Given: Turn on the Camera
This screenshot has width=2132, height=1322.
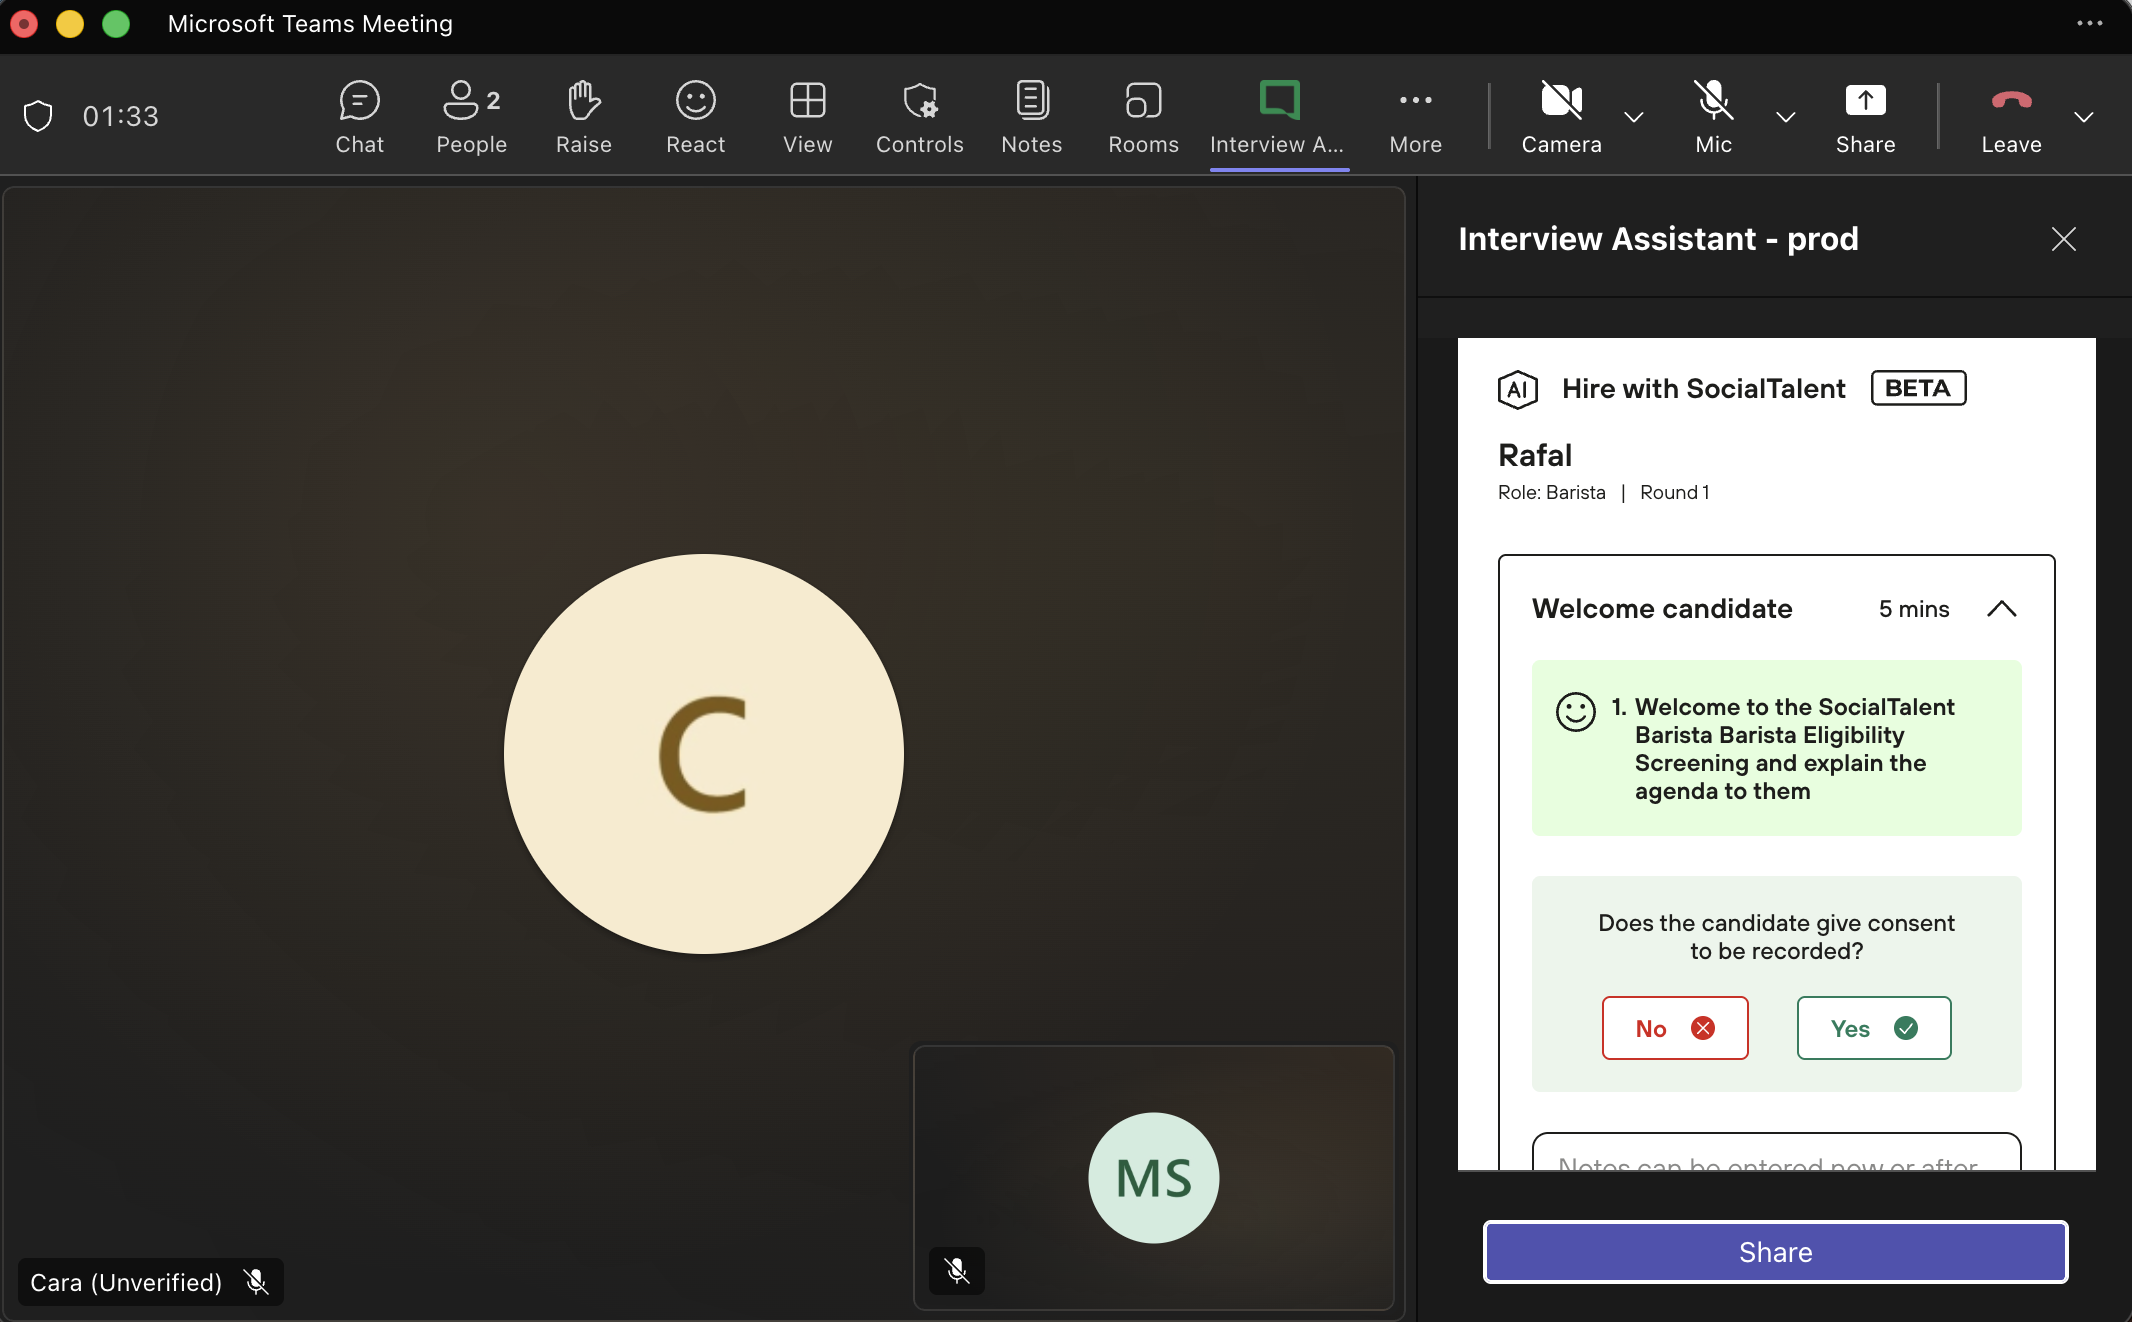Looking at the screenshot, I should (x=1561, y=117).
